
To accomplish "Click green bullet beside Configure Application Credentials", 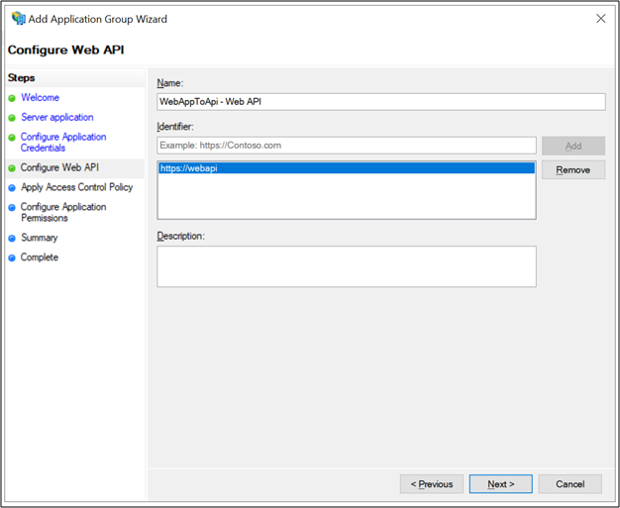I will coord(12,137).
